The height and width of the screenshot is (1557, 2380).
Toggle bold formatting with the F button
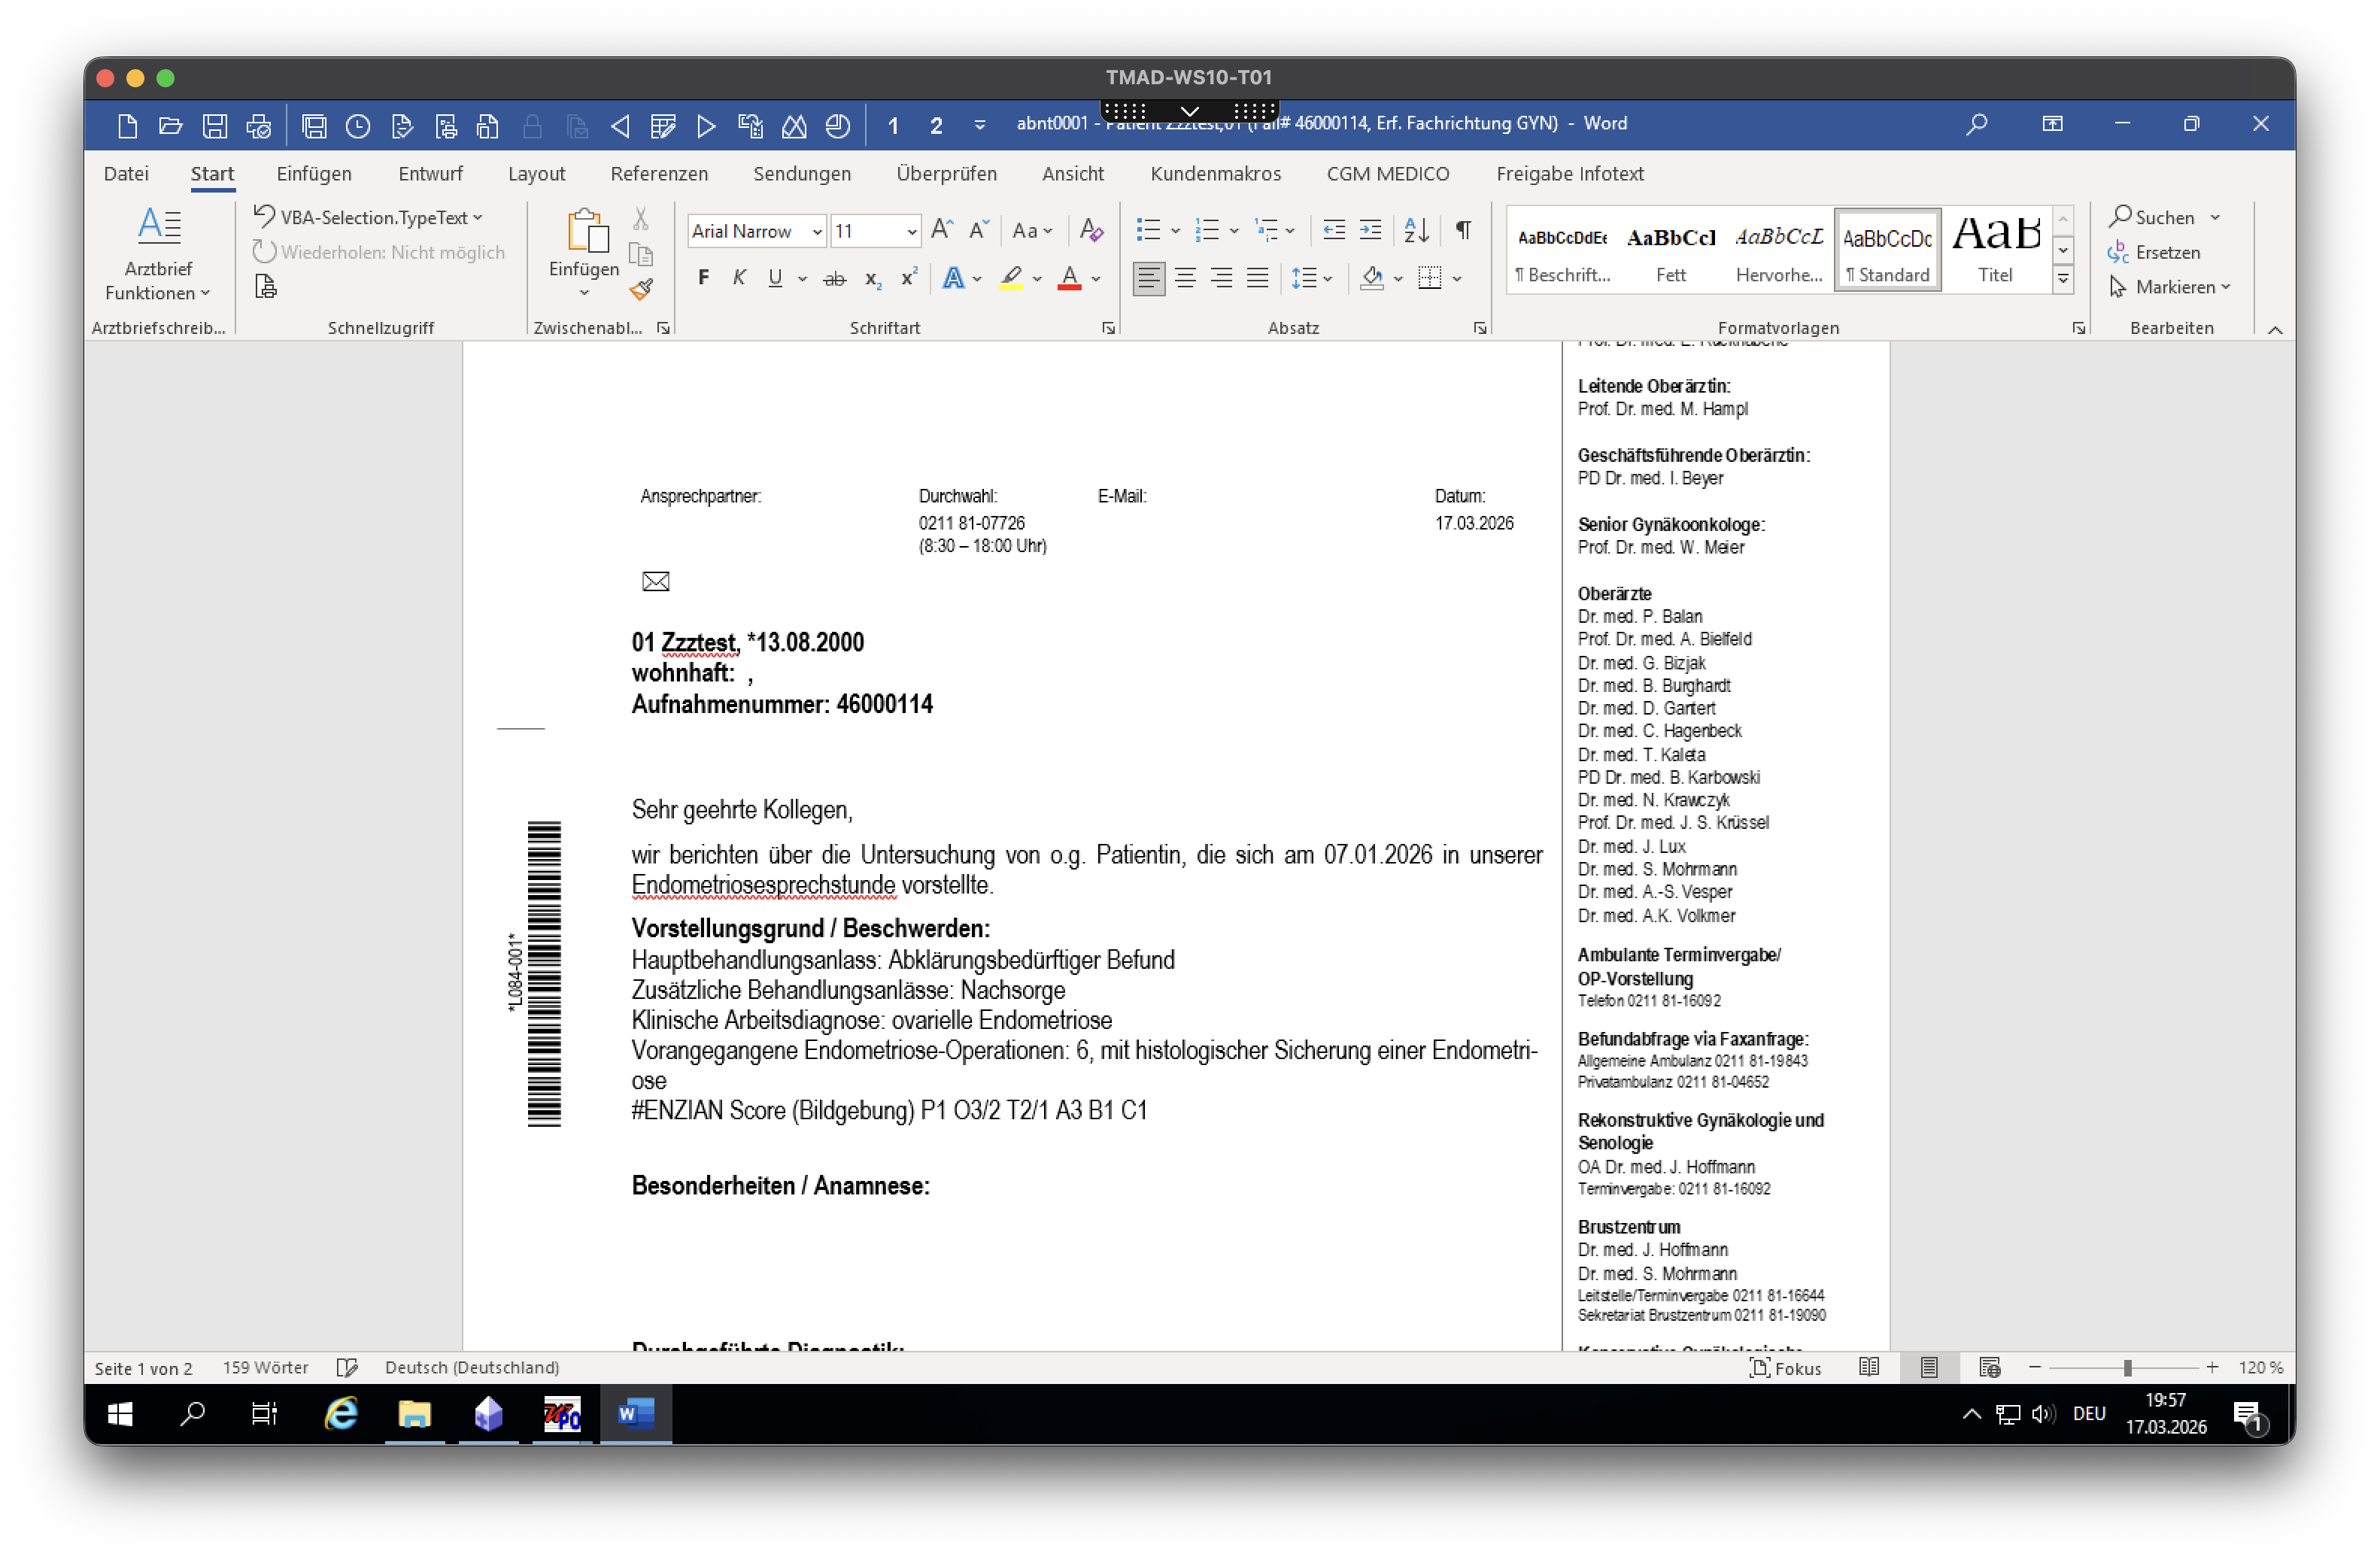tap(703, 278)
